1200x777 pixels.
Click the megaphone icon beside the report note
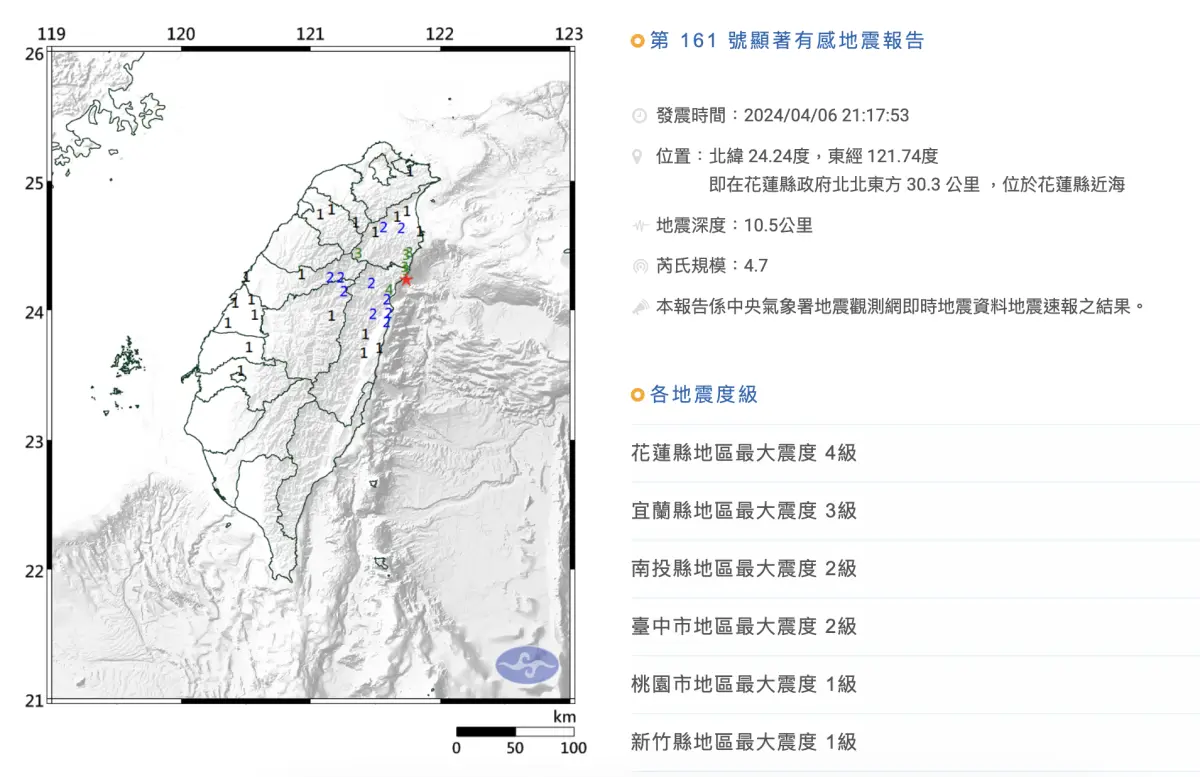coord(639,307)
